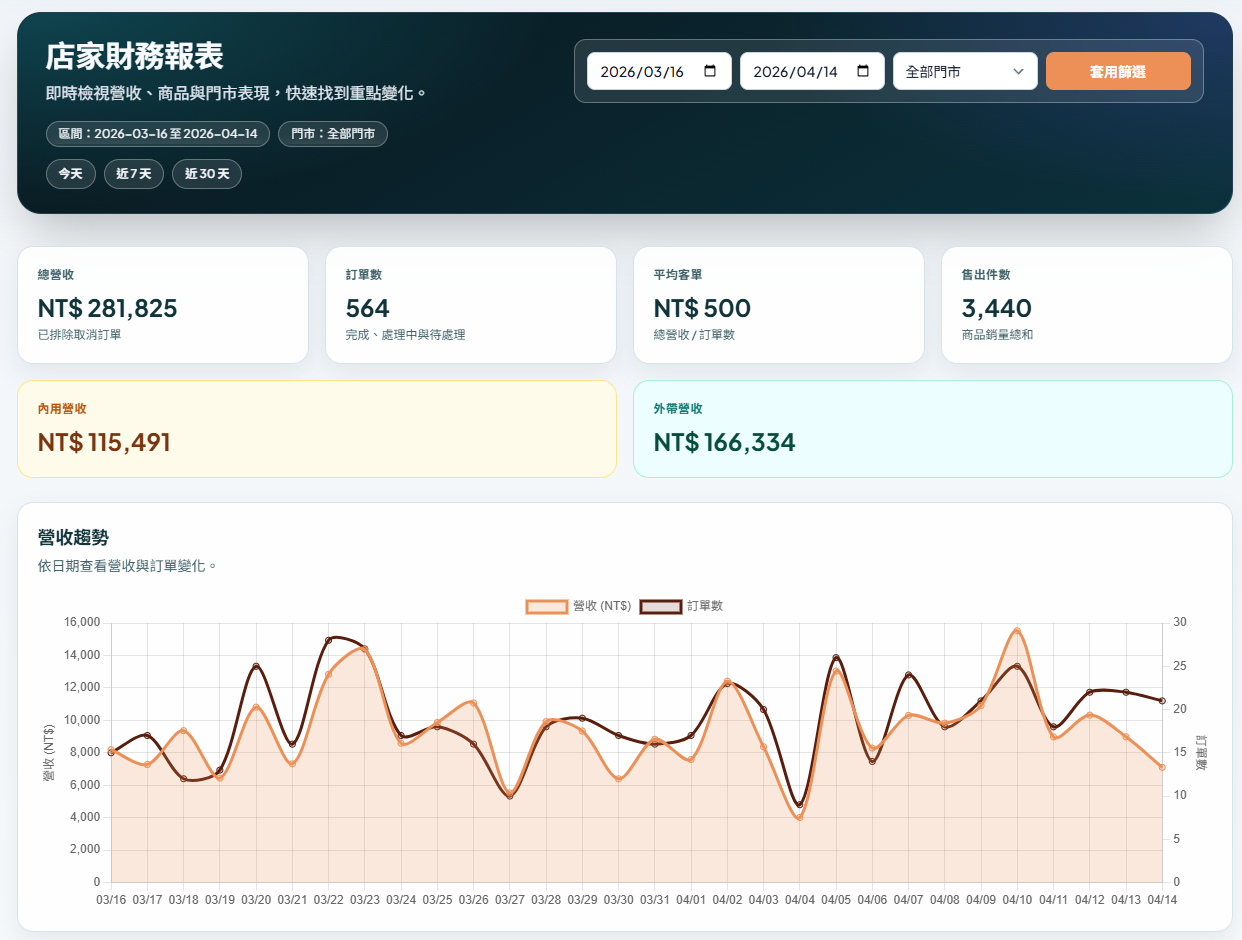Select the 近30天 quick range
Image resolution: width=1242 pixels, height=940 pixels.
(x=206, y=174)
